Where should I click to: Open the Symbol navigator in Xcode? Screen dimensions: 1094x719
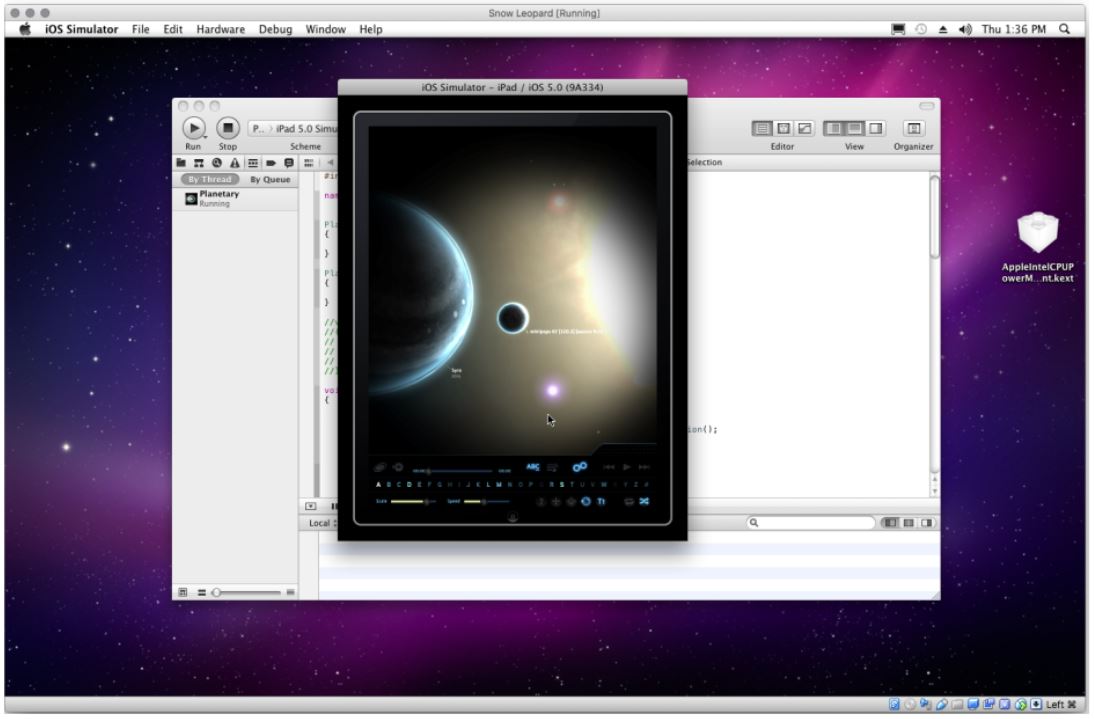199,163
